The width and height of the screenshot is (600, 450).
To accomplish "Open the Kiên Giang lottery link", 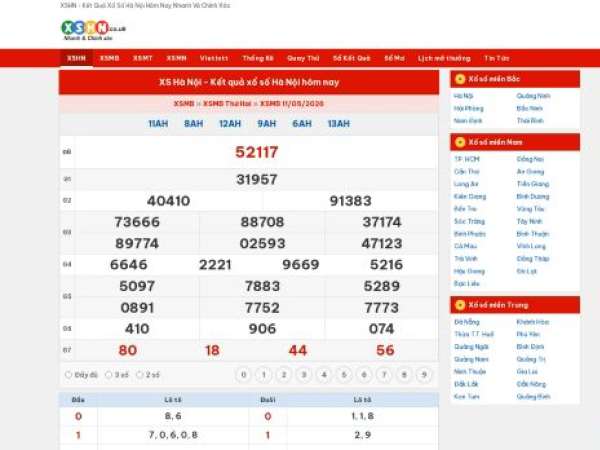I will [x=470, y=197].
